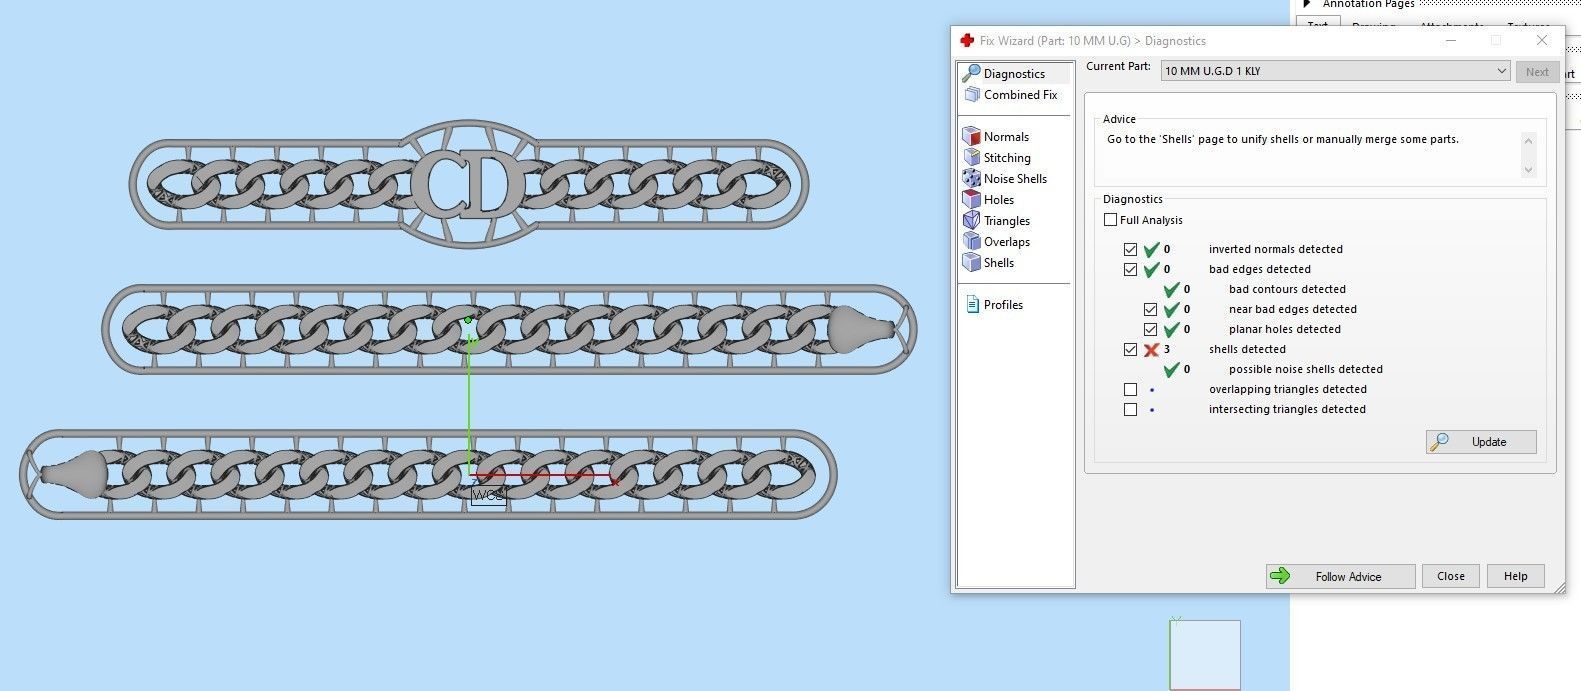1581x691 pixels.
Task: Close Fix Wizard via title bar X
Action: 1542,41
